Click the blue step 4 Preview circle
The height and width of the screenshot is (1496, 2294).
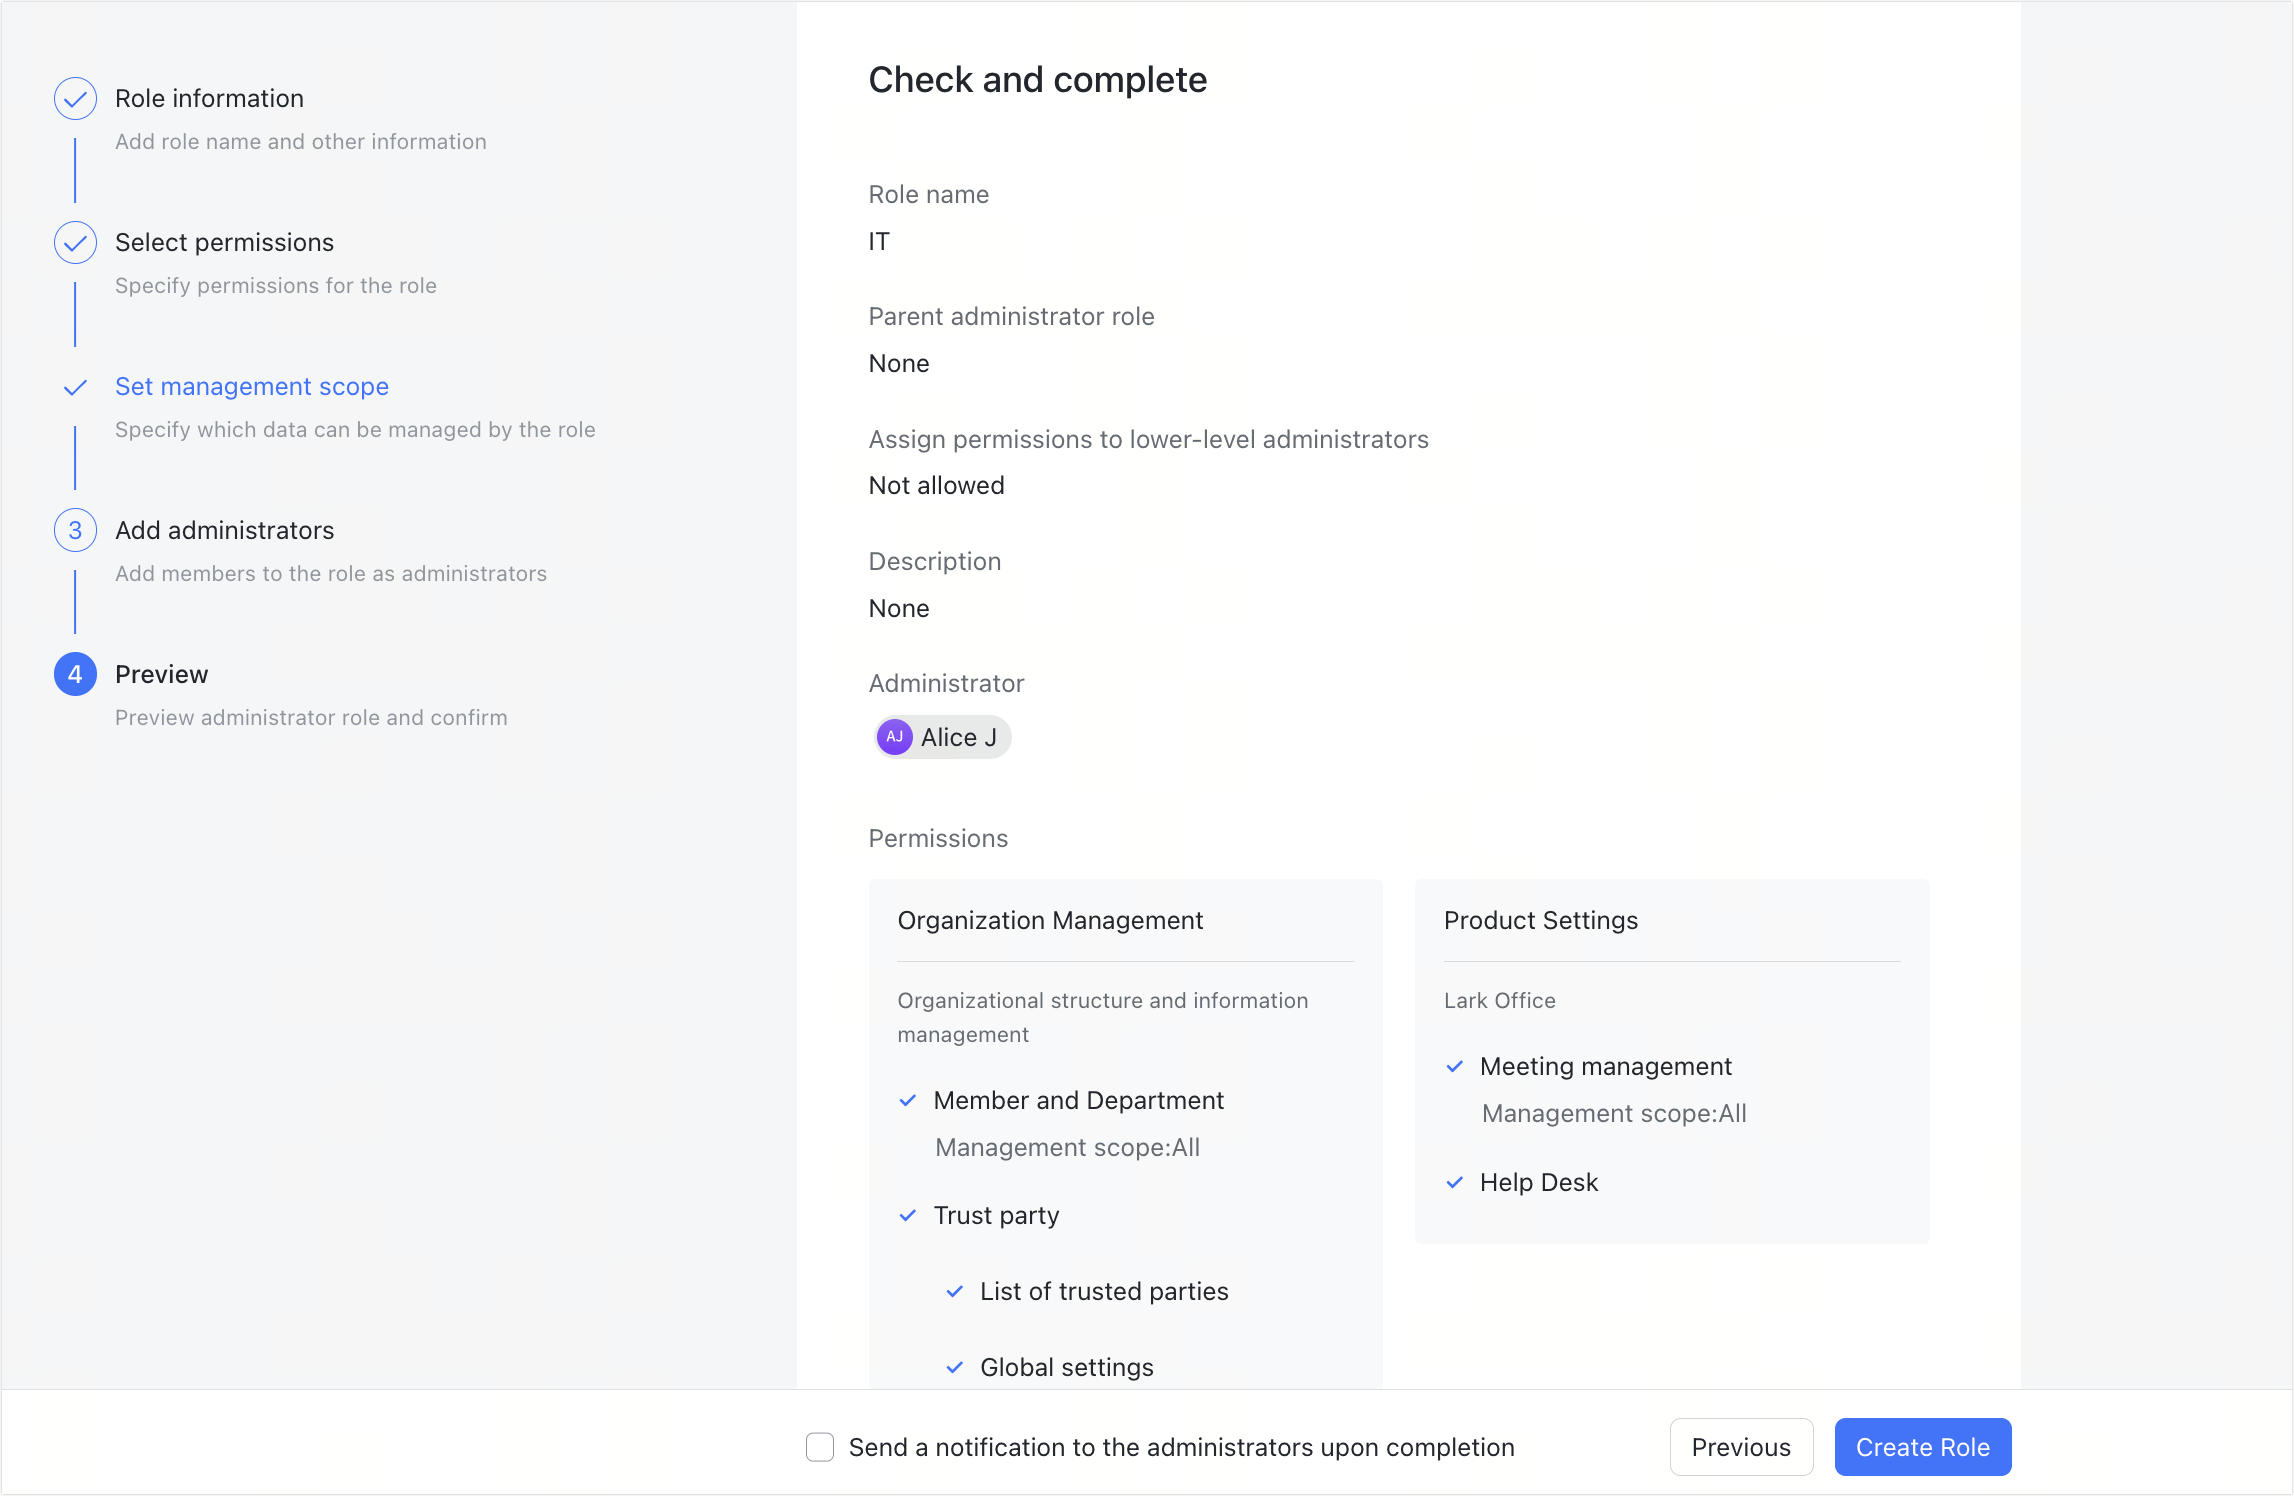click(x=74, y=674)
